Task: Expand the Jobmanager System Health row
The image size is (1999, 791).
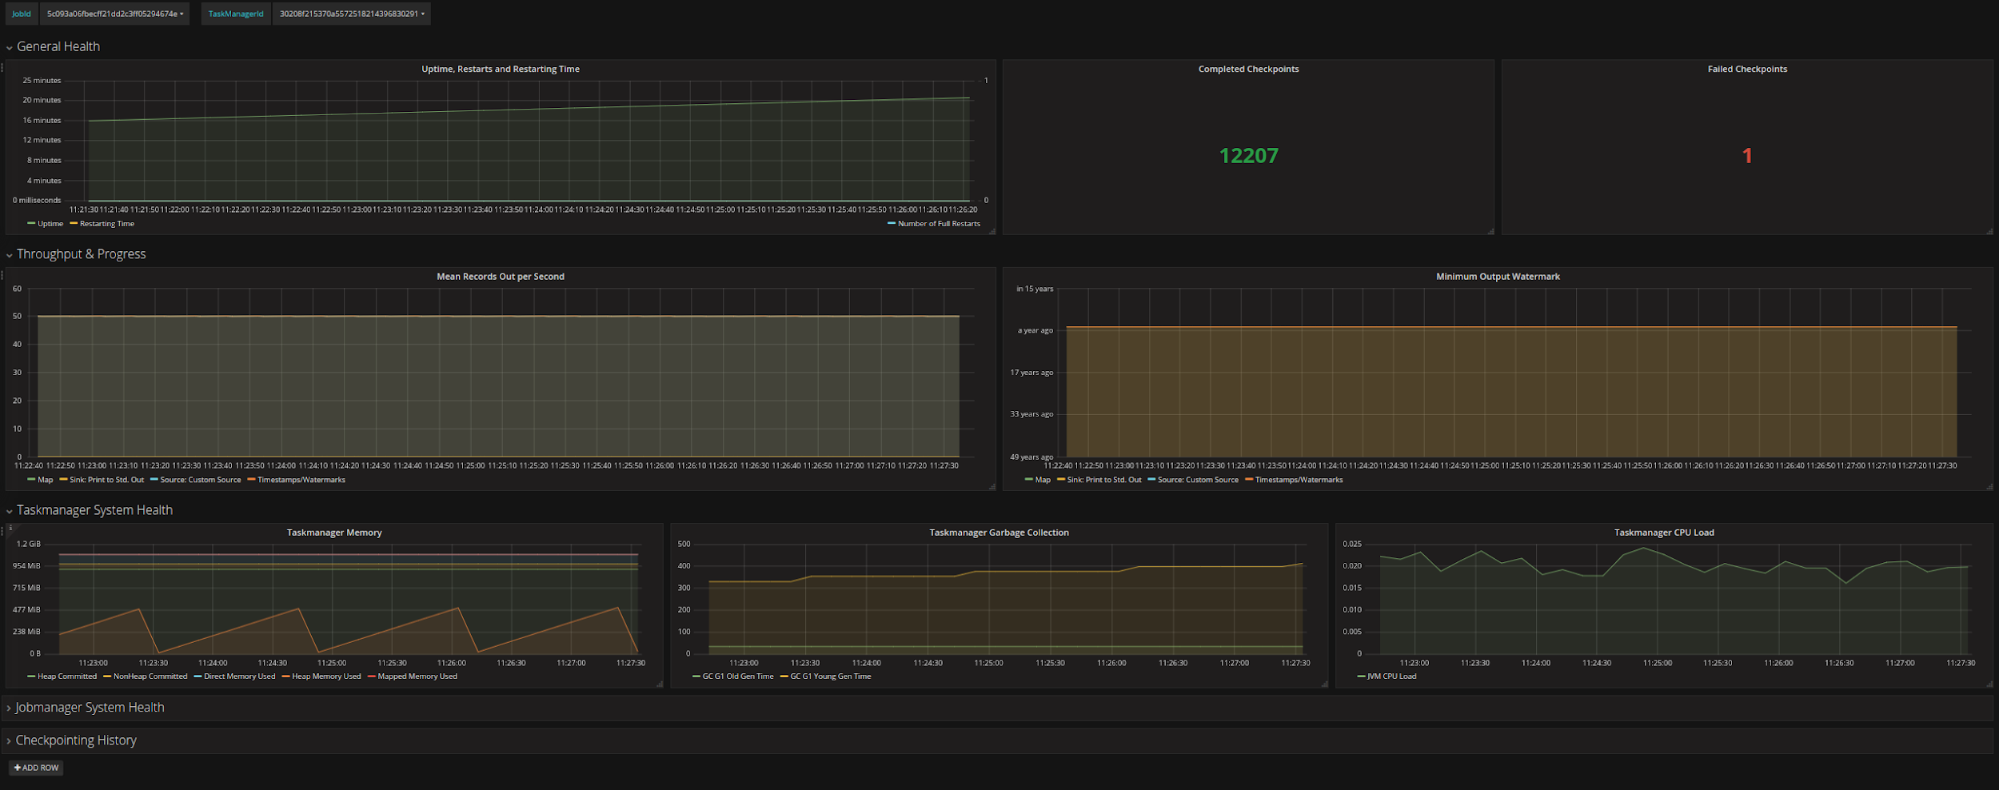Action: [x=9, y=708]
